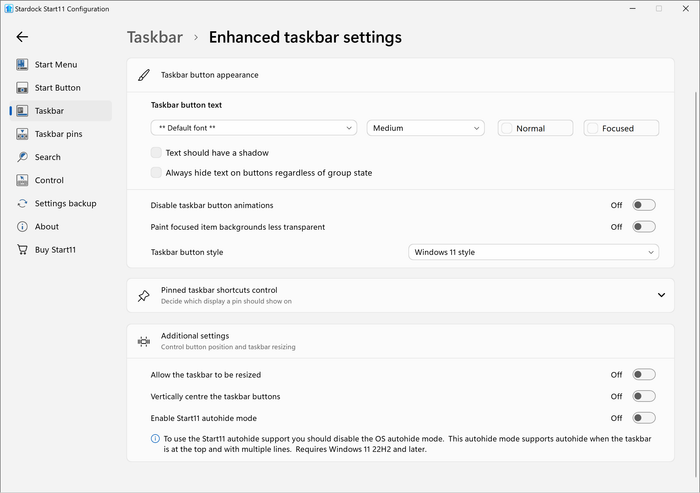Image resolution: width=700 pixels, height=493 pixels.
Task: Open the Default font dropdown
Action: click(254, 128)
